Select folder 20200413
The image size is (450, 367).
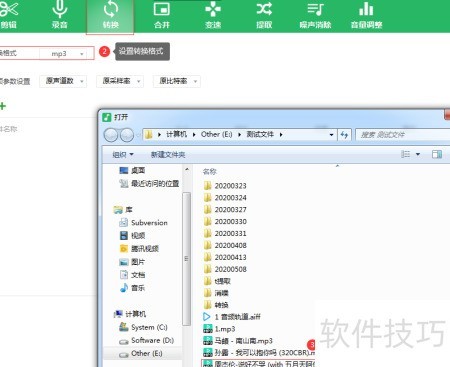click(226, 257)
